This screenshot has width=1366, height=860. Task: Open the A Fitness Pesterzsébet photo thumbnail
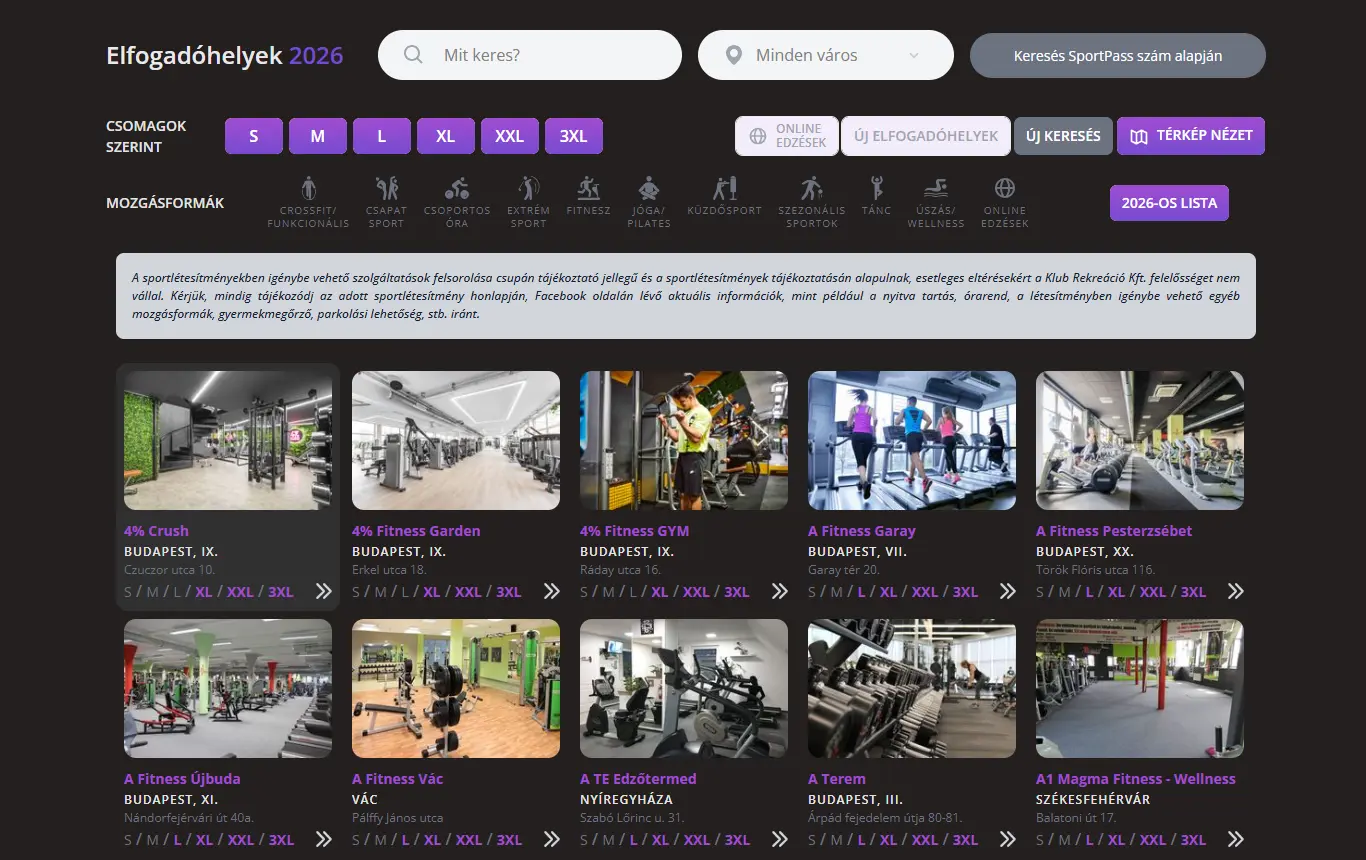click(x=1140, y=441)
